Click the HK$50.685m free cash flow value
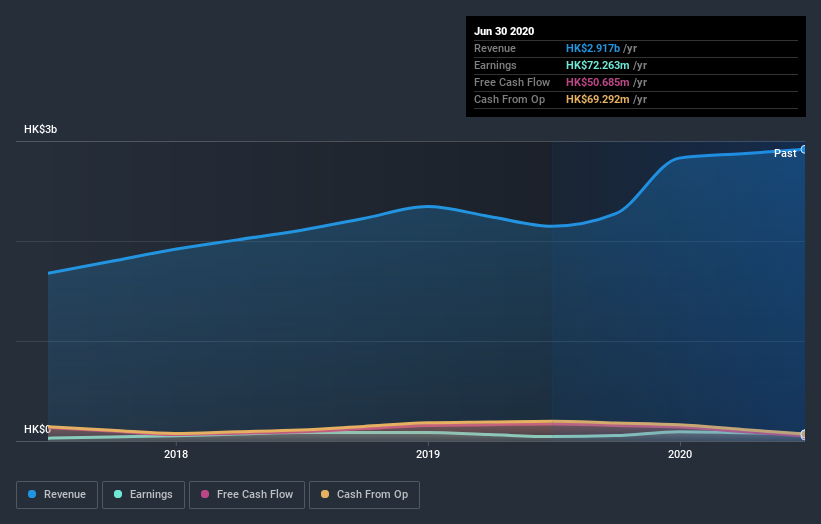 597,82
